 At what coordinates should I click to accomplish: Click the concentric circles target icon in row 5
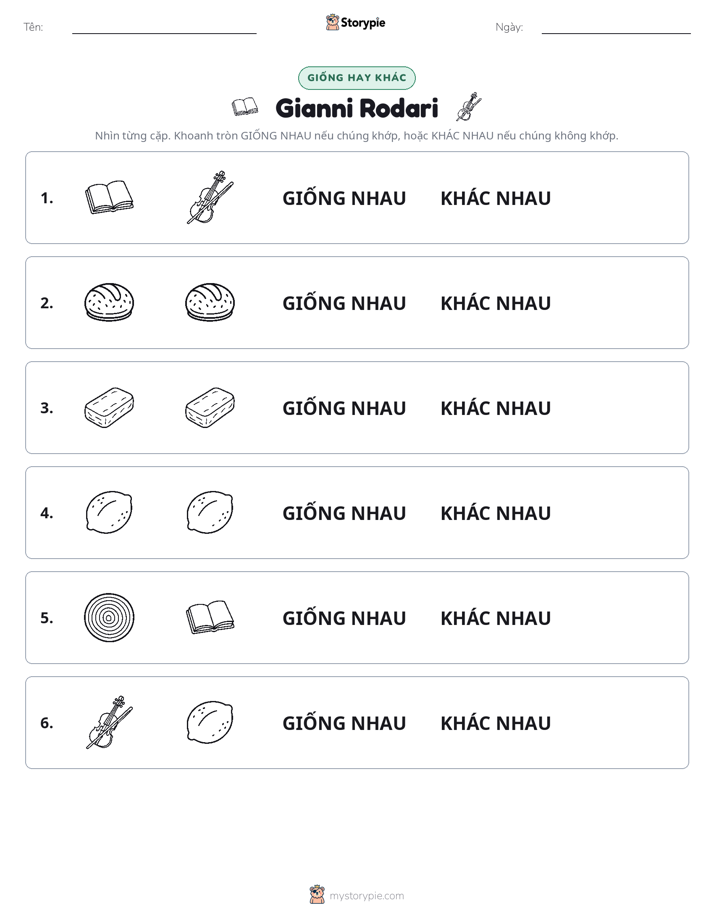109,617
